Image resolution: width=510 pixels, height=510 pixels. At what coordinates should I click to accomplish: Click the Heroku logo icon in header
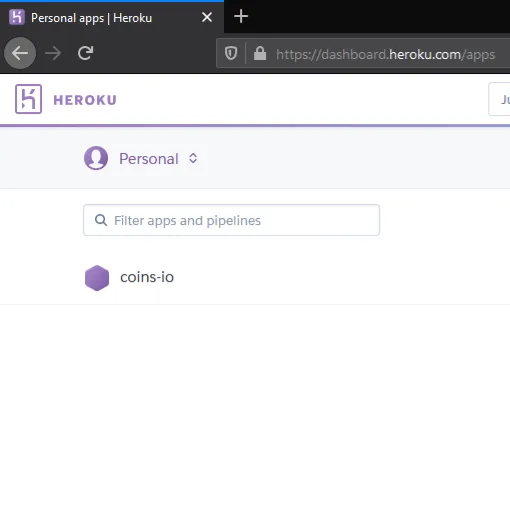point(28,99)
